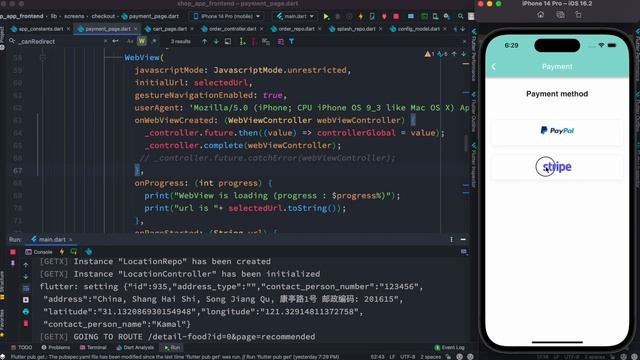Click the checkout breadcrumb folder

pyautogui.click(x=103, y=16)
